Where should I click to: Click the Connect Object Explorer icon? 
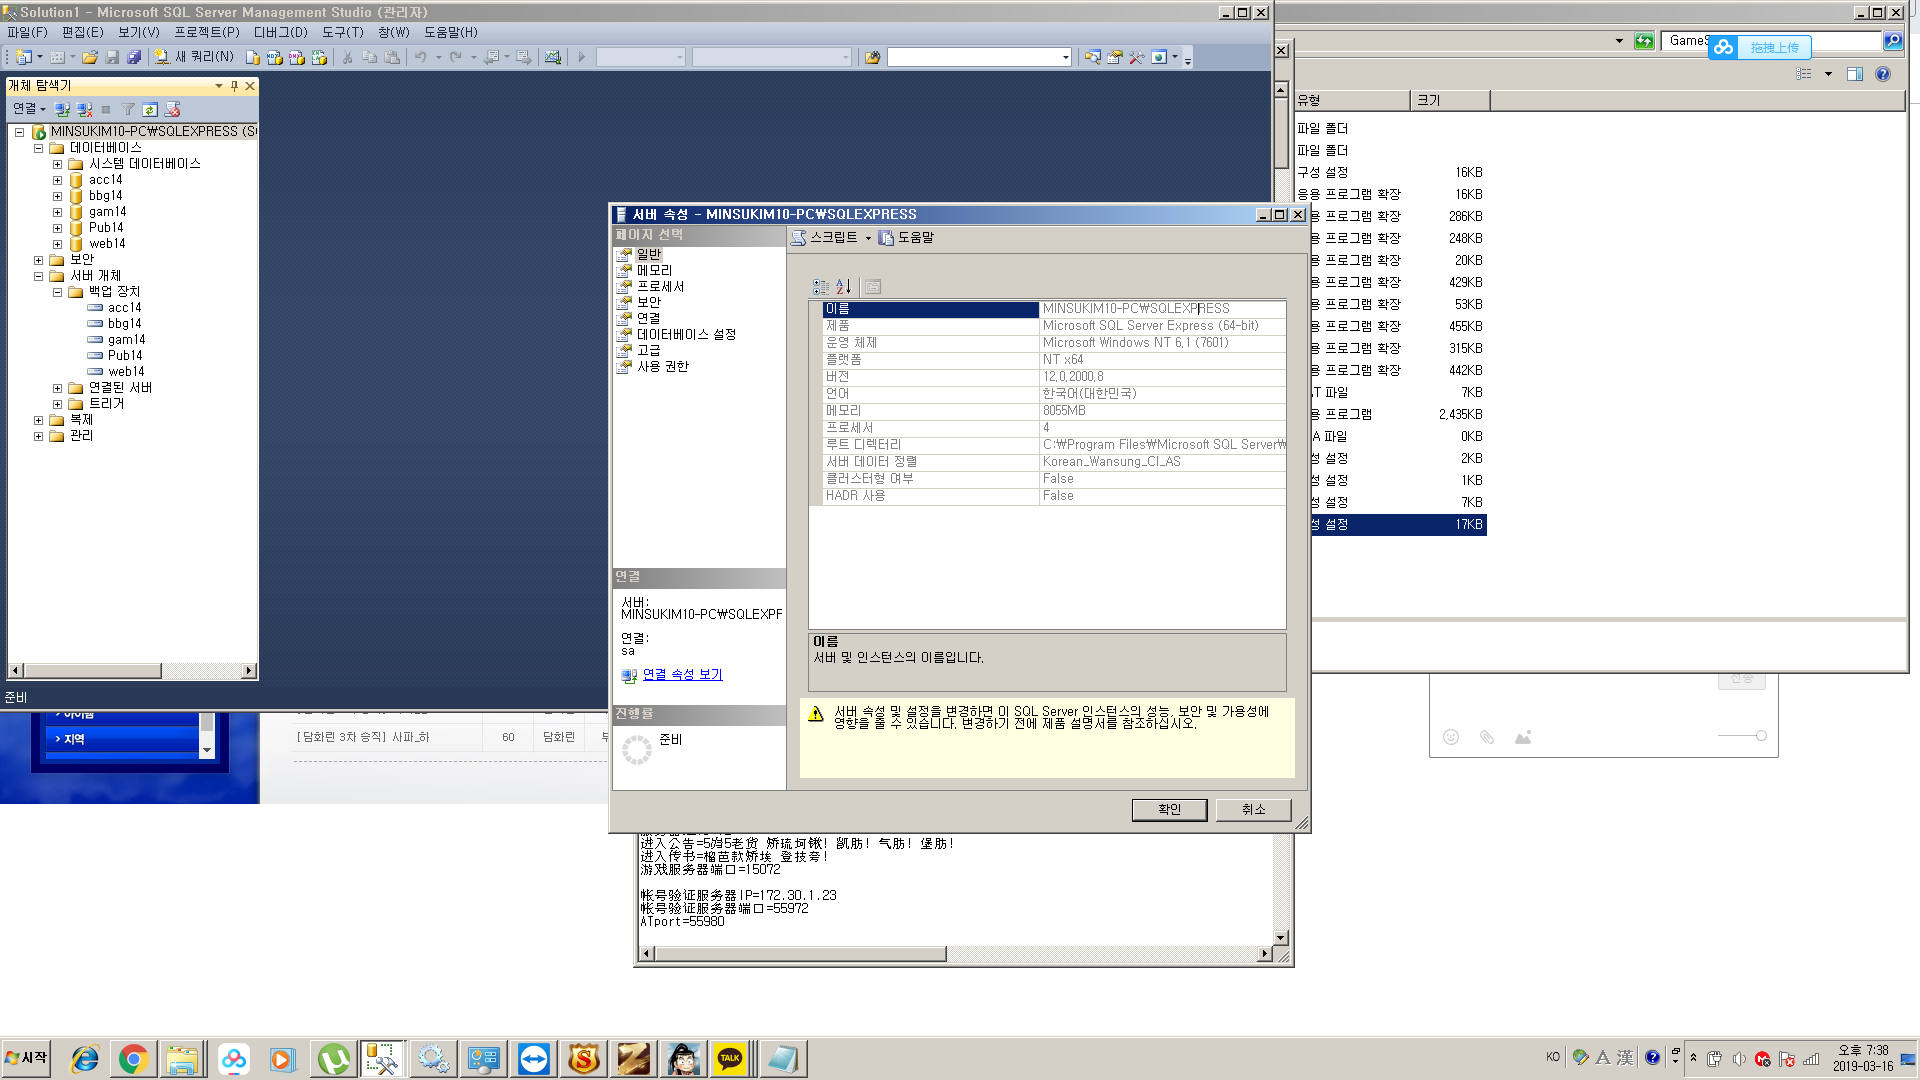(x=62, y=109)
